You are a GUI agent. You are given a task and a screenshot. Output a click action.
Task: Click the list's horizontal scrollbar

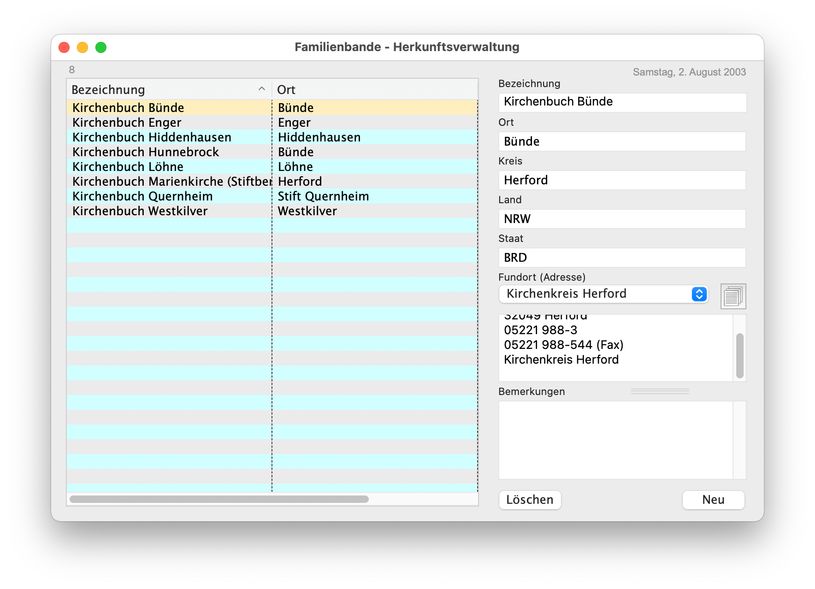tap(219, 499)
